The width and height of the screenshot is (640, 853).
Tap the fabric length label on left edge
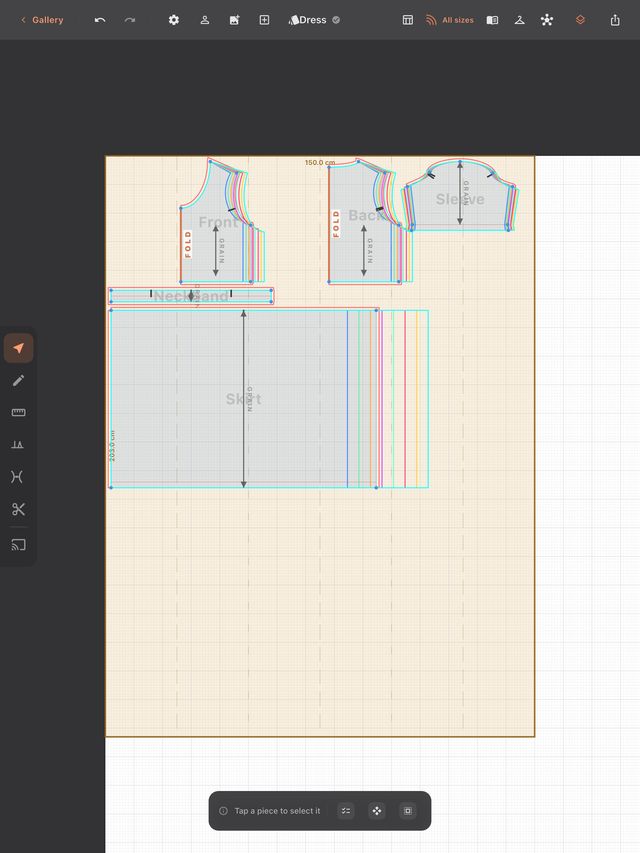tap(112, 446)
